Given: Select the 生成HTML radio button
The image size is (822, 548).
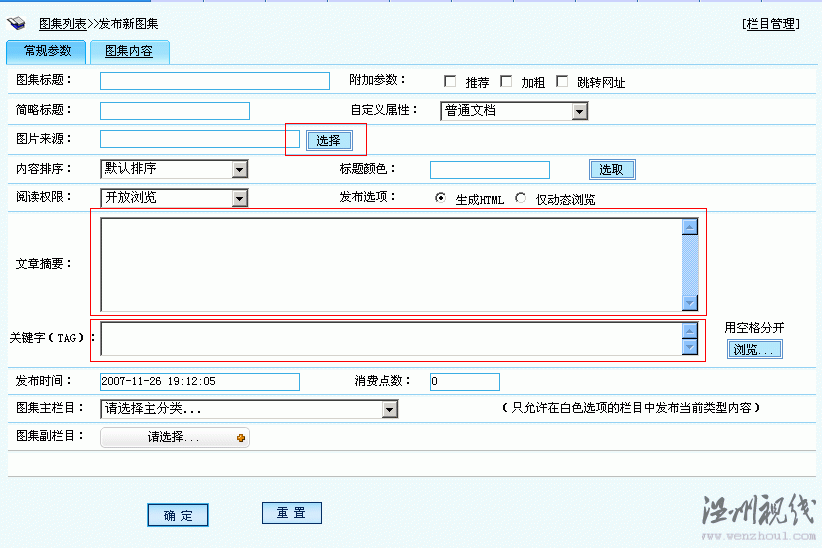Looking at the screenshot, I should tap(440, 198).
